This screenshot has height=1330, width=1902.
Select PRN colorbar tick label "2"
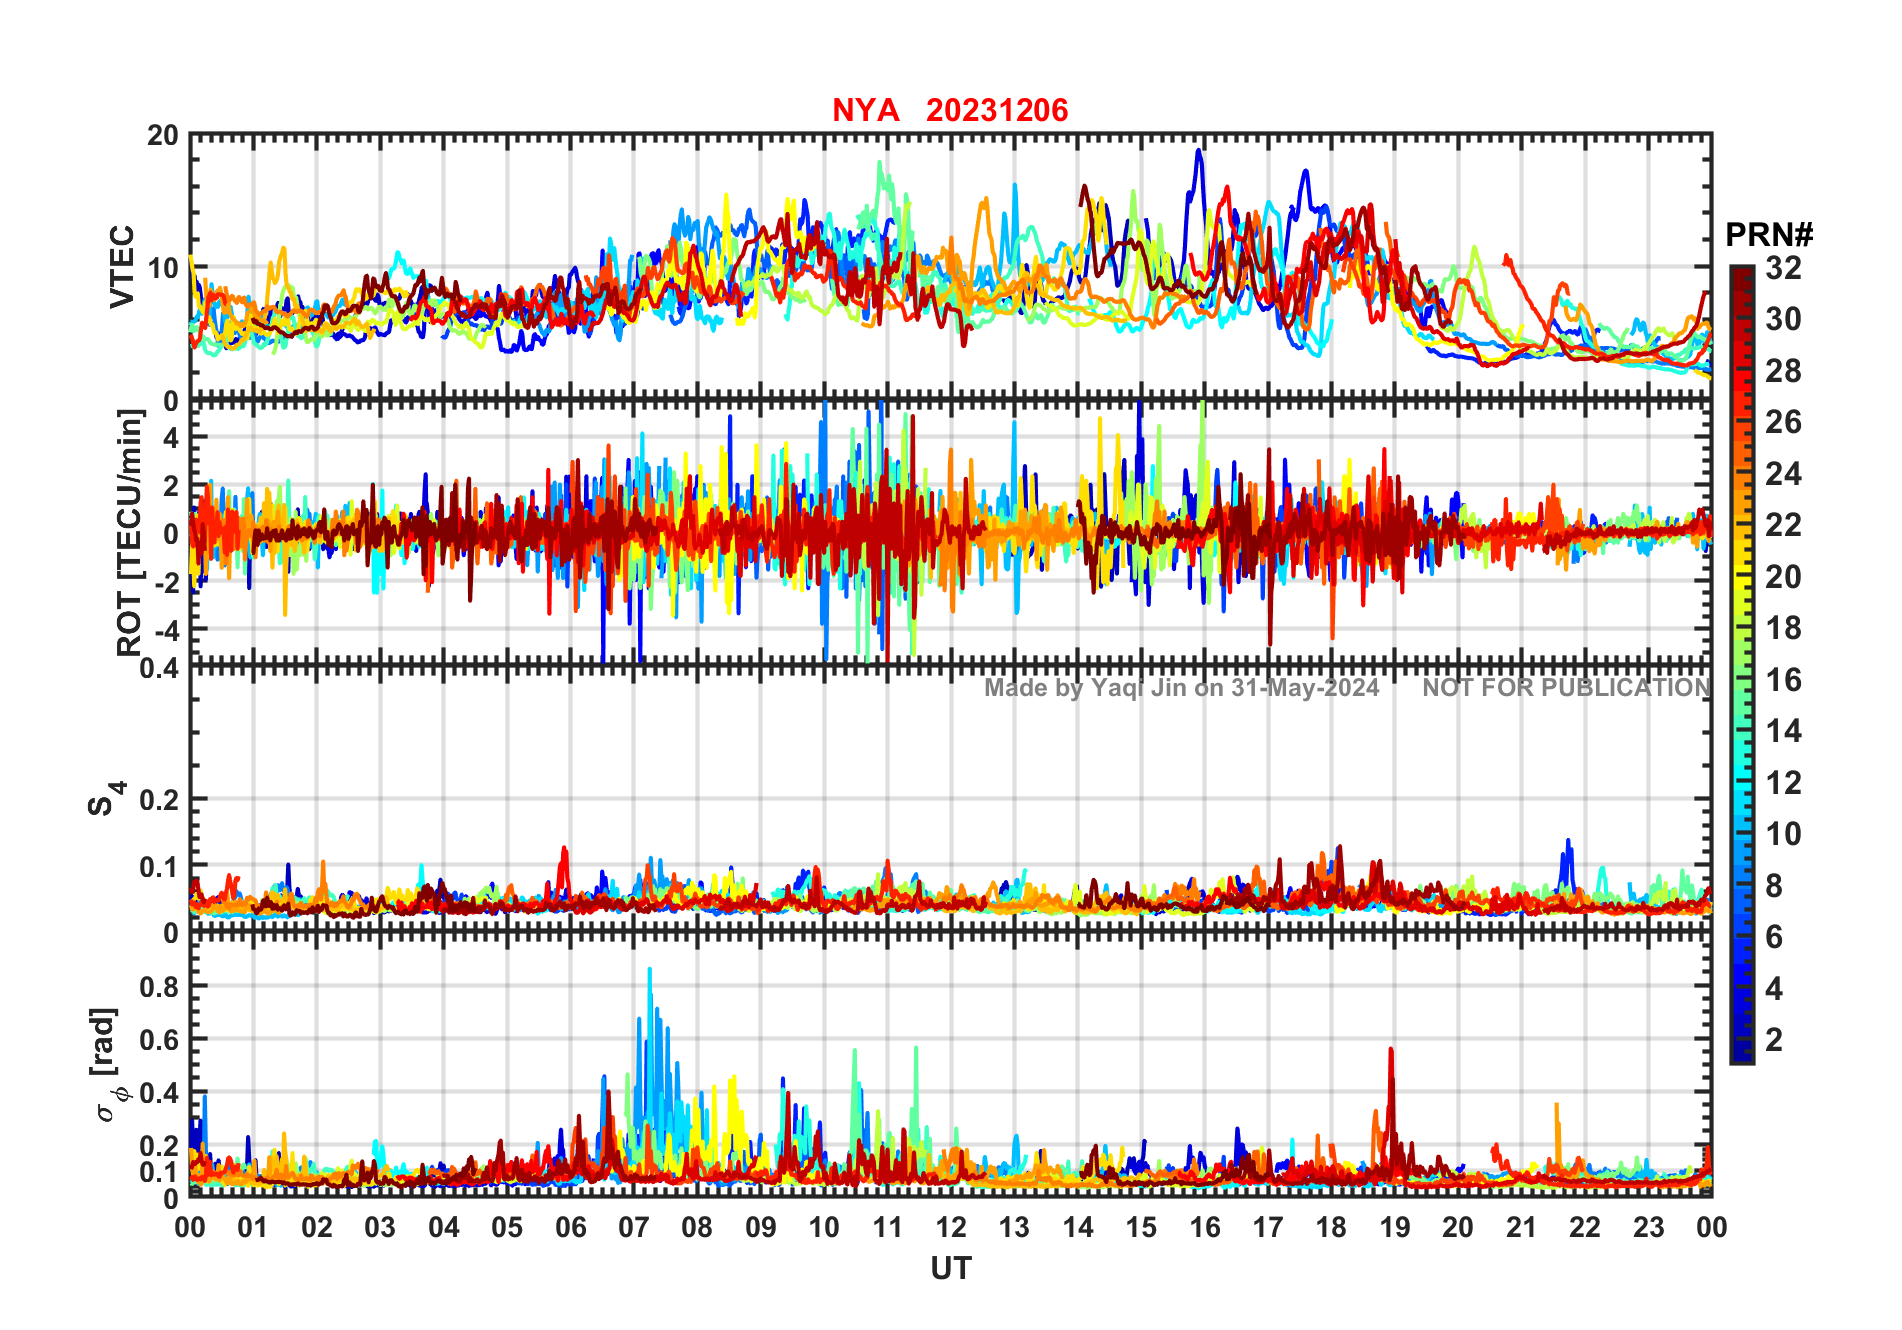tap(1774, 1040)
